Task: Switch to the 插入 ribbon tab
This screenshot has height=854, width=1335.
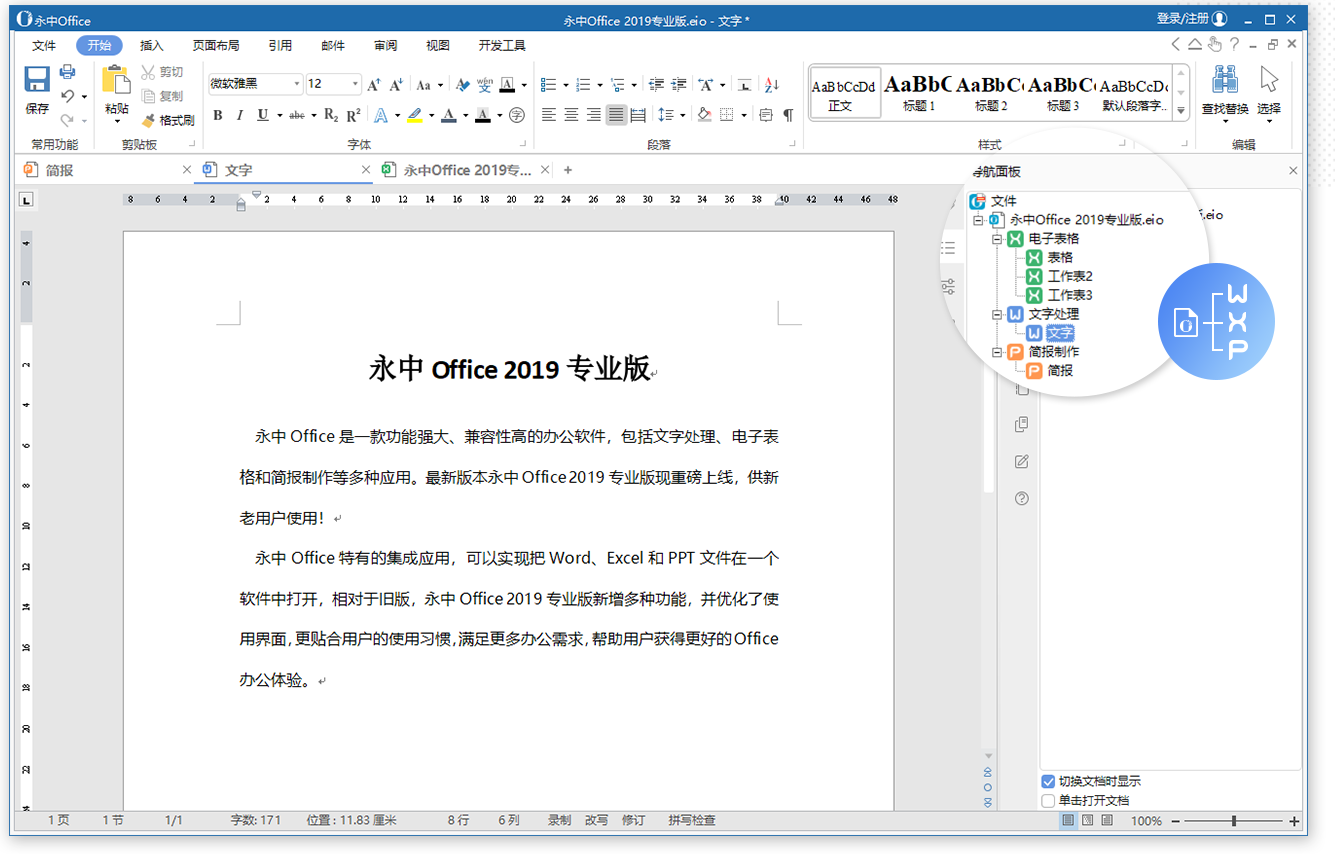Action: pyautogui.click(x=151, y=45)
